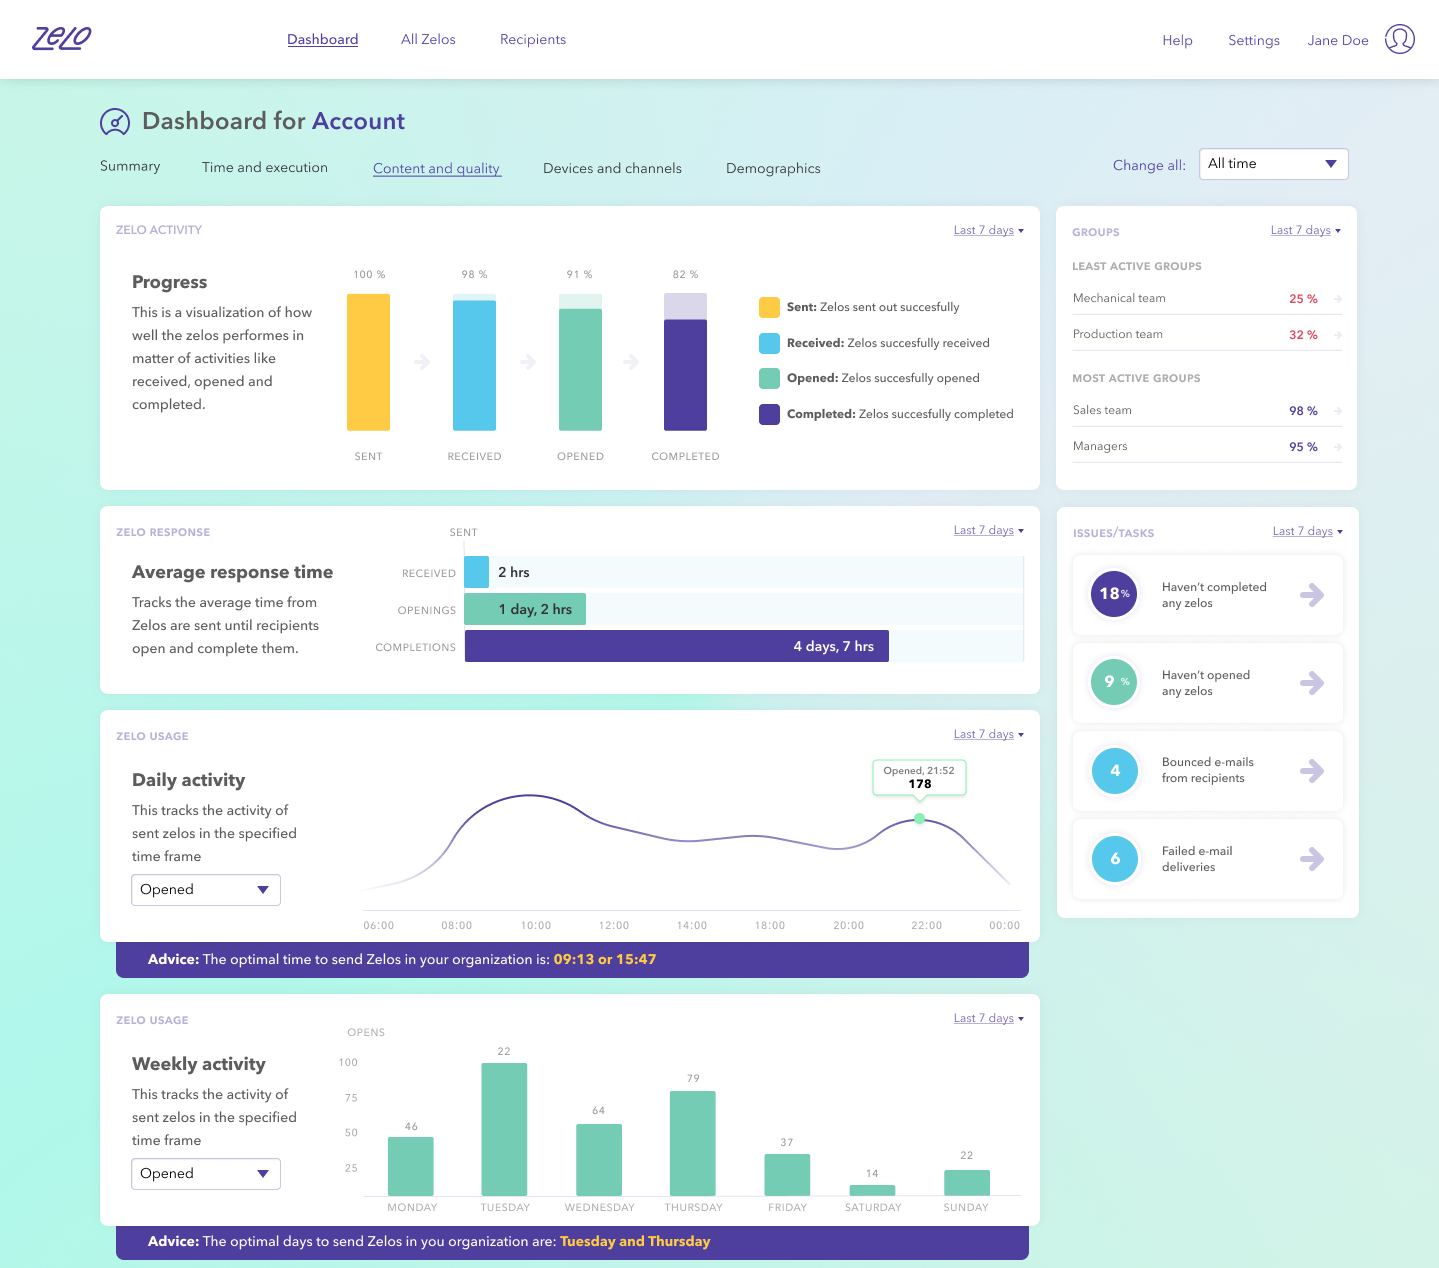Open the Managers row arrow
Image resolution: width=1439 pixels, height=1268 pixels.
pyautogui.click(x=1338, y=447)
